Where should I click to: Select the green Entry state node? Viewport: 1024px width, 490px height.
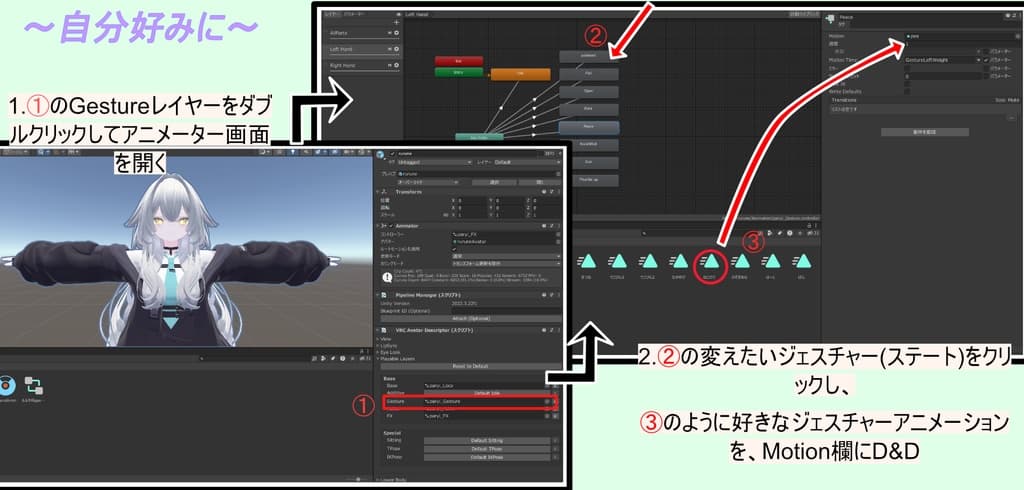tap(459, 72)
